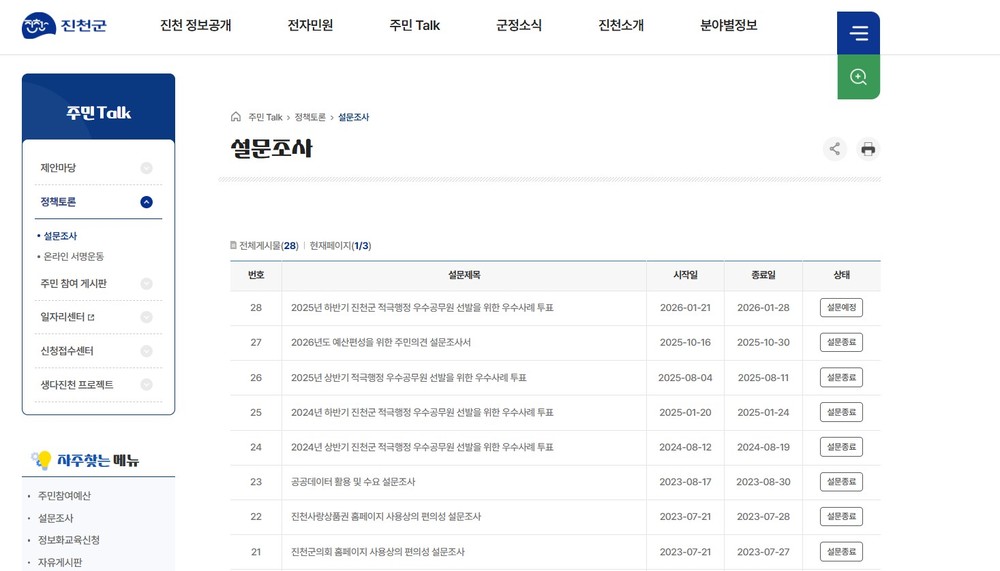
Task: Click the home icon in breadcrumb
Action: coord(236,117)
